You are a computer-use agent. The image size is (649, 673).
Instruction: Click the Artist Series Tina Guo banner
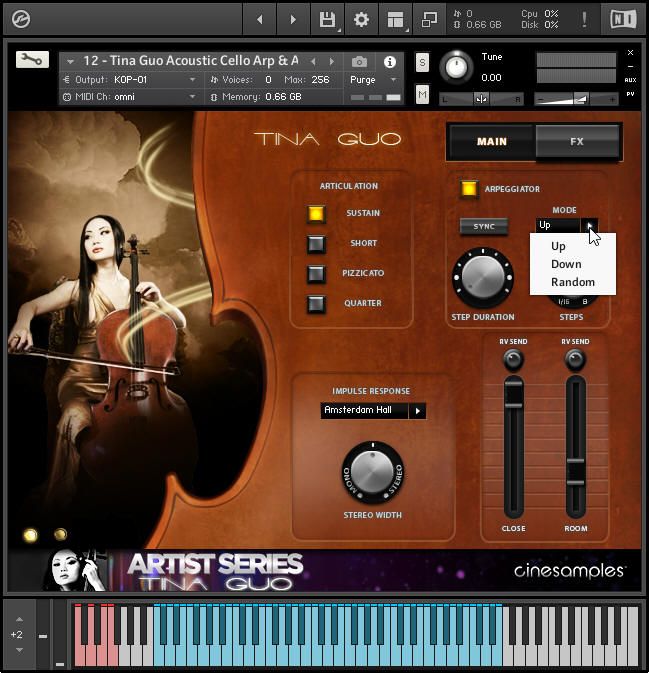tap(215, 572)
